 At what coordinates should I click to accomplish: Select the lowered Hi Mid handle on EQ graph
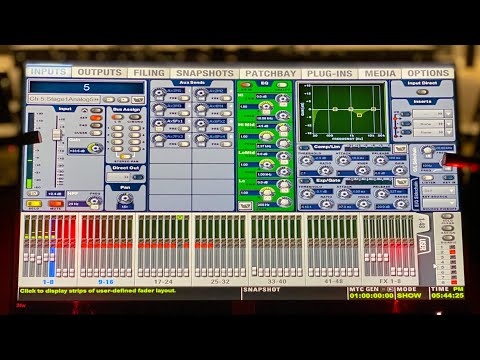click(359, 115)
